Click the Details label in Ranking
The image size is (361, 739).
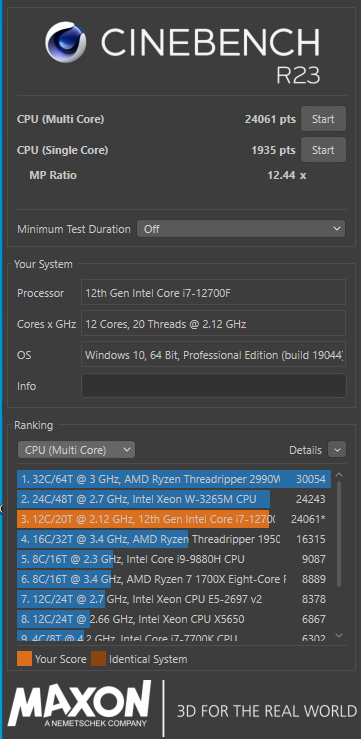[x=305, y=451]
